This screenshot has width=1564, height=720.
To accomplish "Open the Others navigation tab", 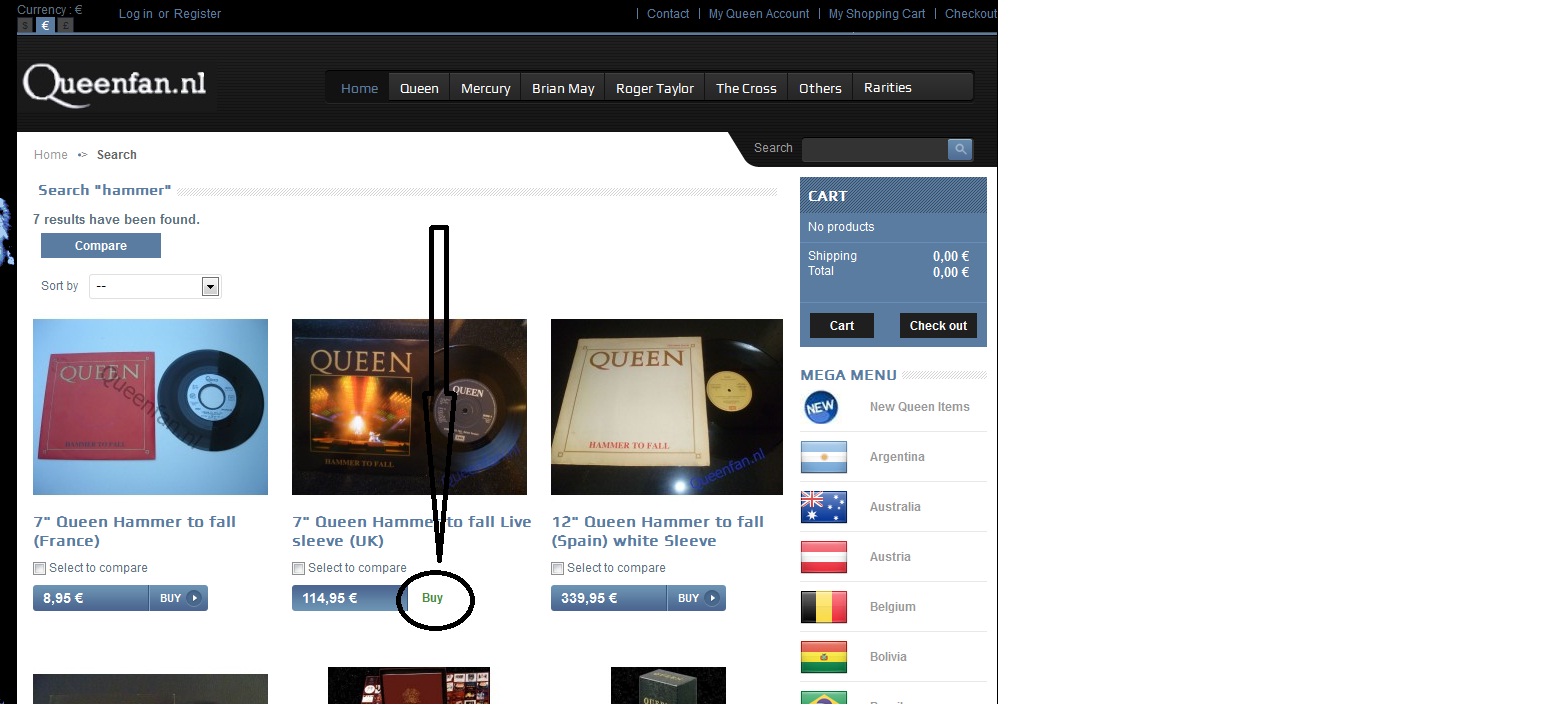I will coord(820,88).
